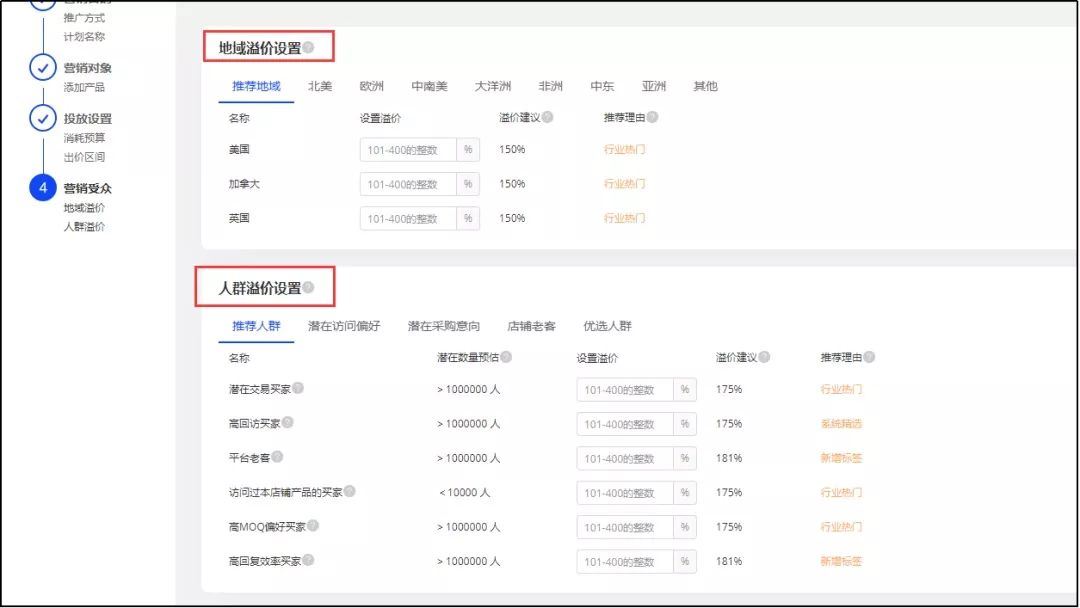
Task: Click 新增标签 reason for 平台老客
Action: click(841, 459)
